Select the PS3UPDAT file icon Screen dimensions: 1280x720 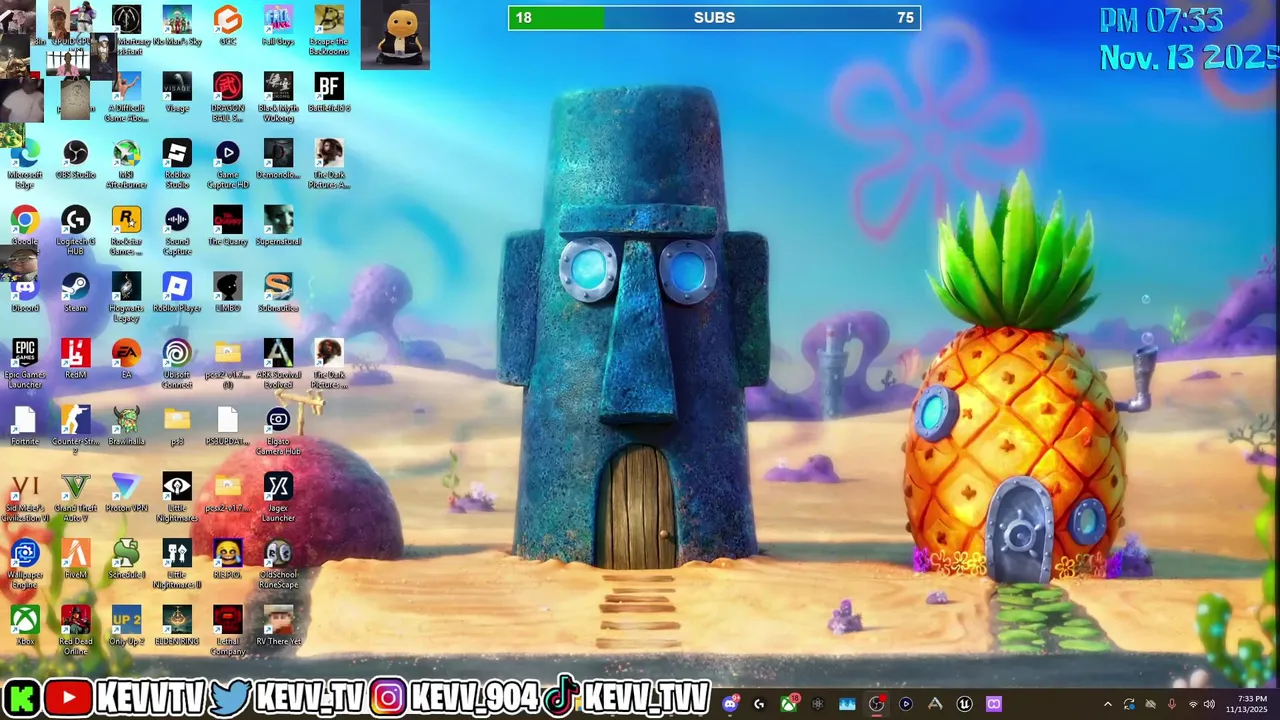[228, 427]
